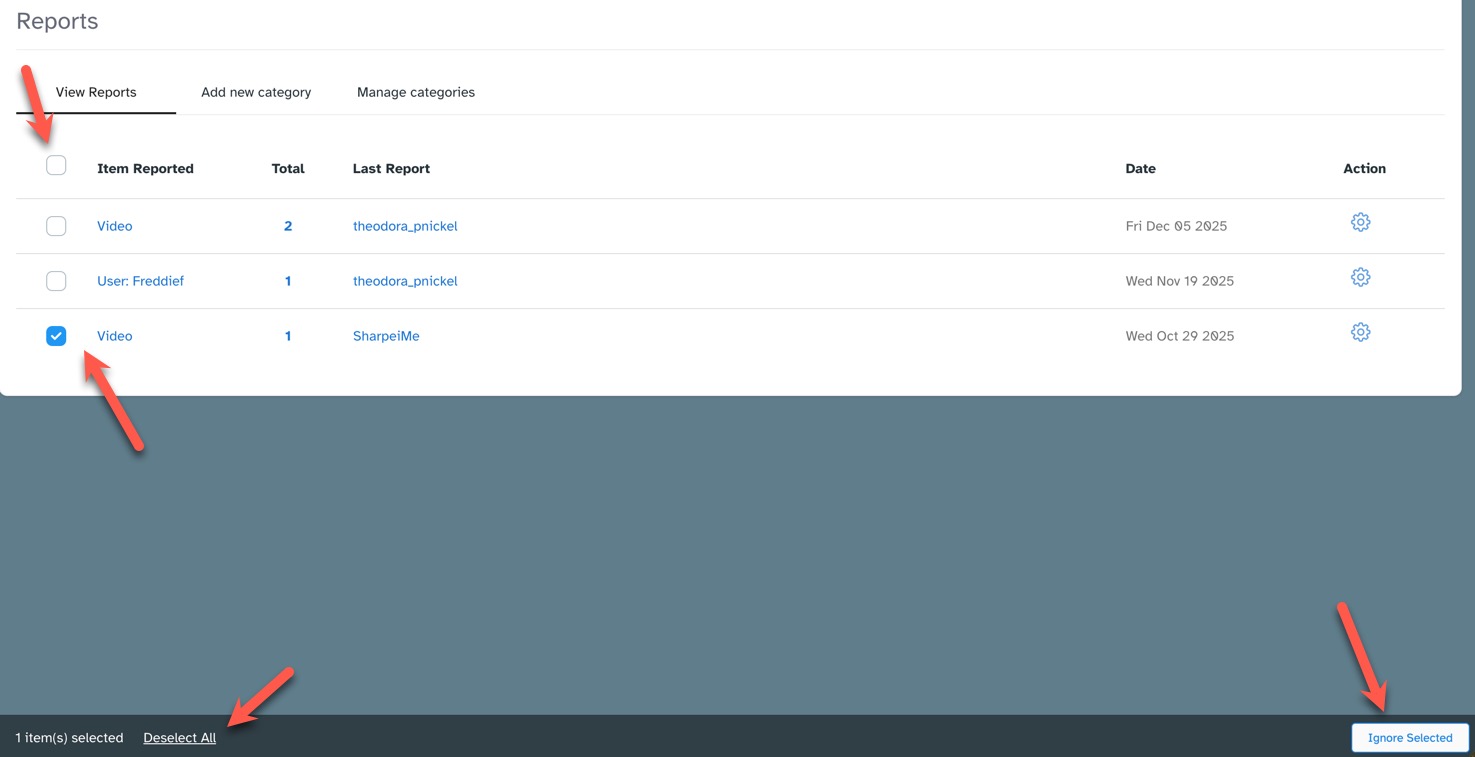Image resolution: width=1475 pixels, height=757 pixels.
Task: Open the Video item reported by SharpeiMe
Action: [115, 336]
